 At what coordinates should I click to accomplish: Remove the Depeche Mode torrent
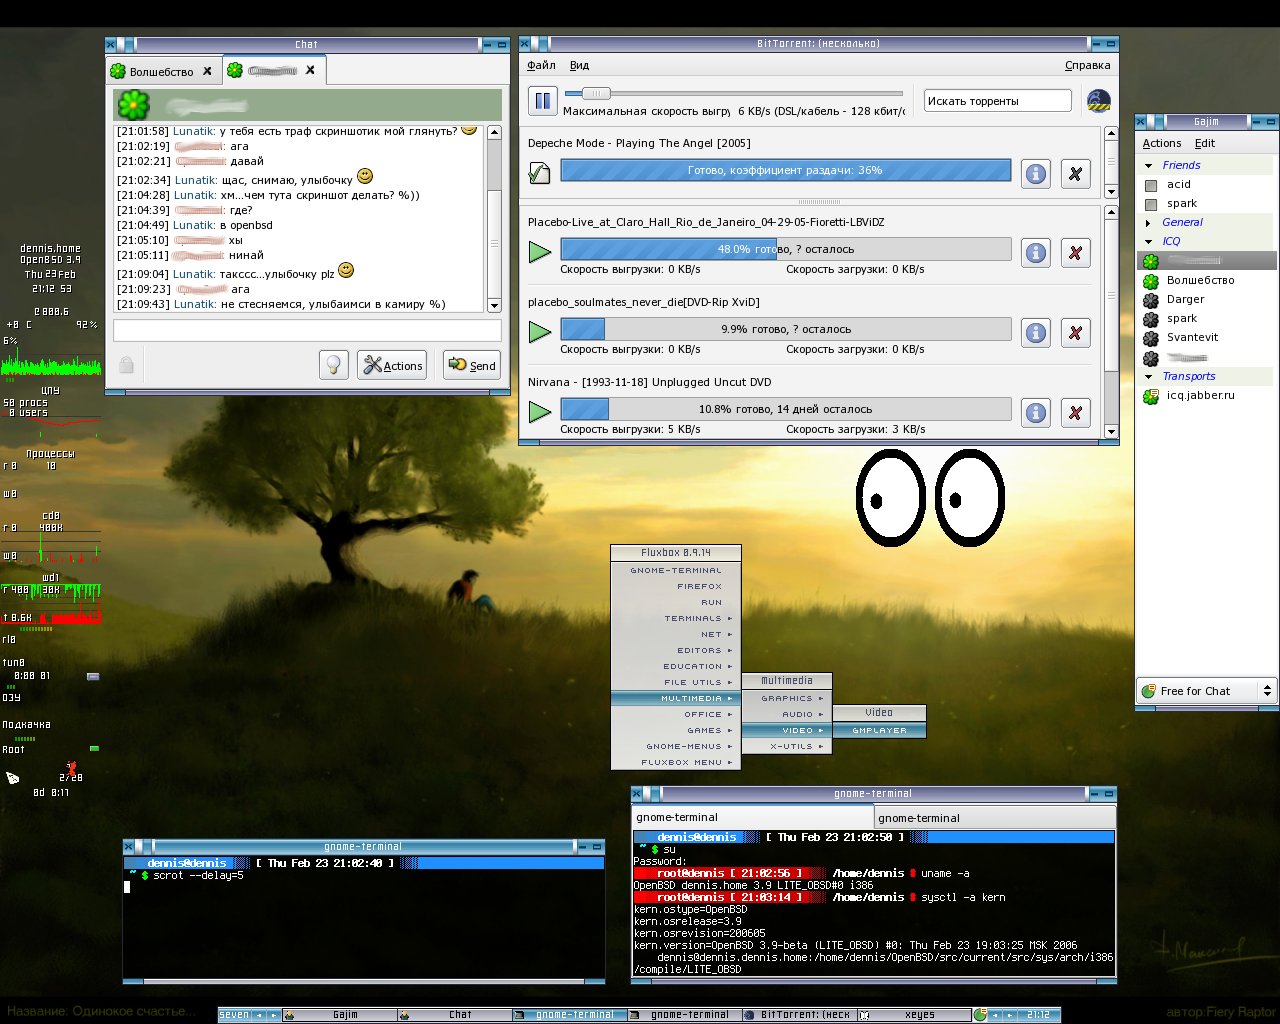point(1075,173)
